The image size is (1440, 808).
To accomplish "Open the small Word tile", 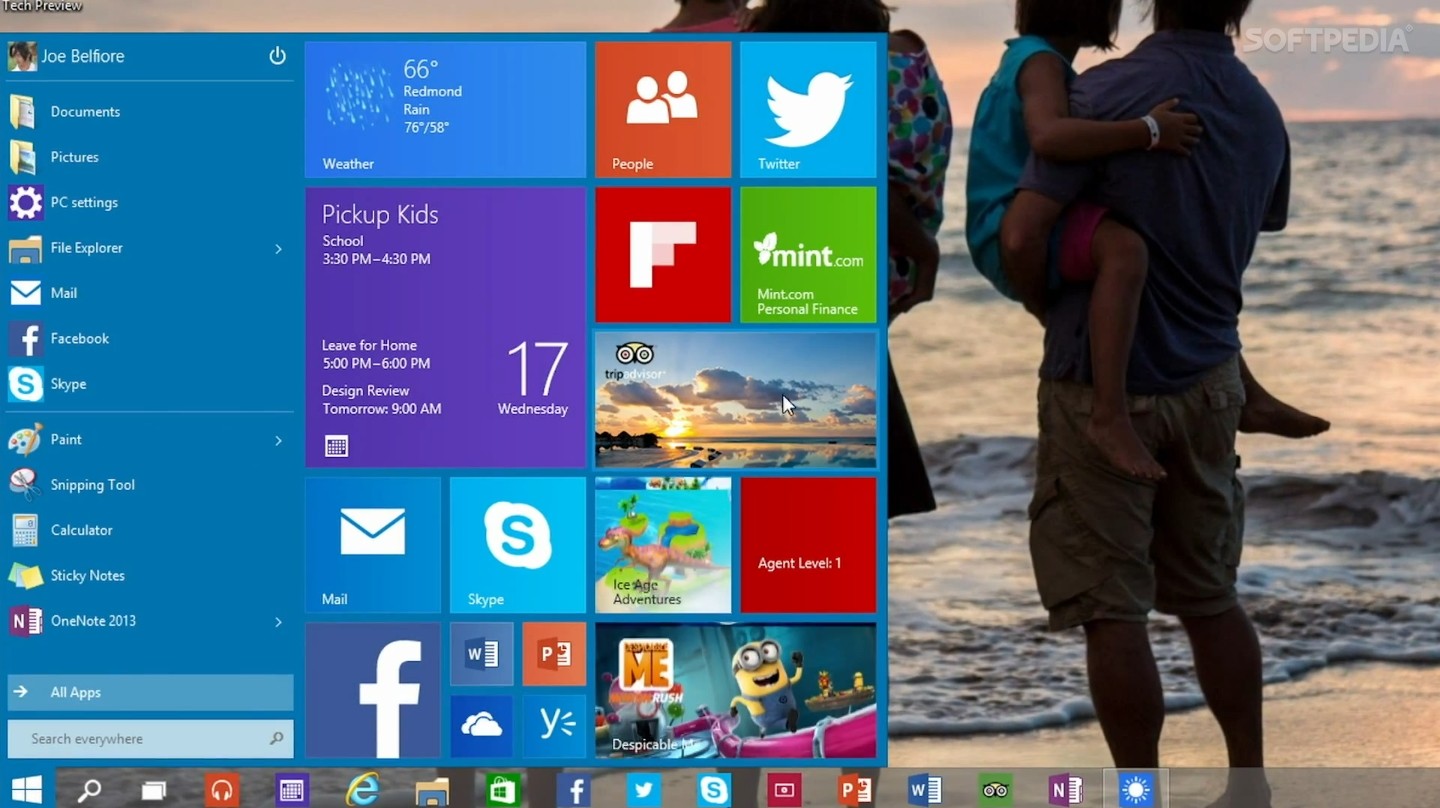I will pos(482,654).
